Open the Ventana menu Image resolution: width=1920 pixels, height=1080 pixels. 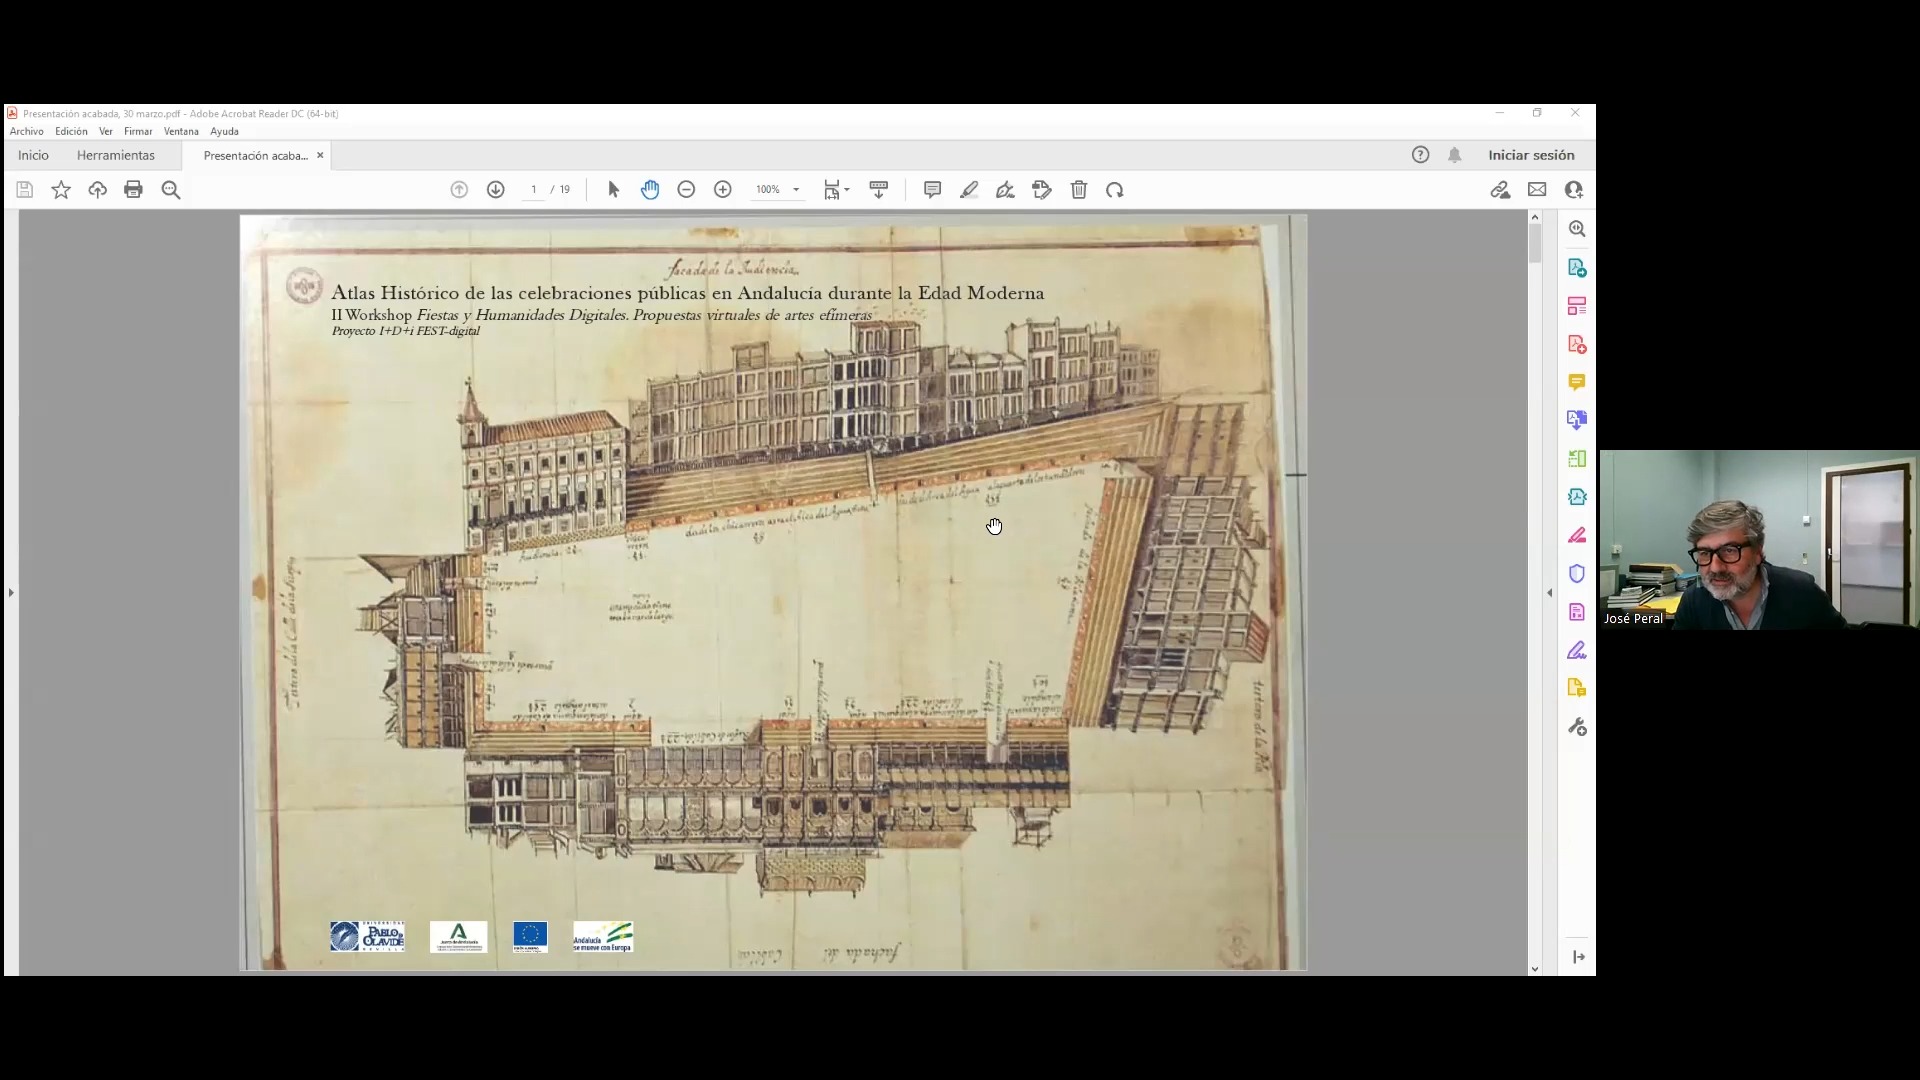(181, 132)
